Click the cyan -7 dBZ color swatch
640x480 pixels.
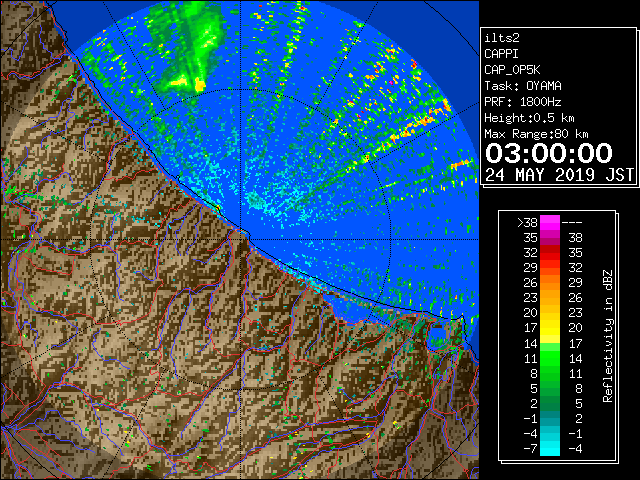[x=550, y=448]
